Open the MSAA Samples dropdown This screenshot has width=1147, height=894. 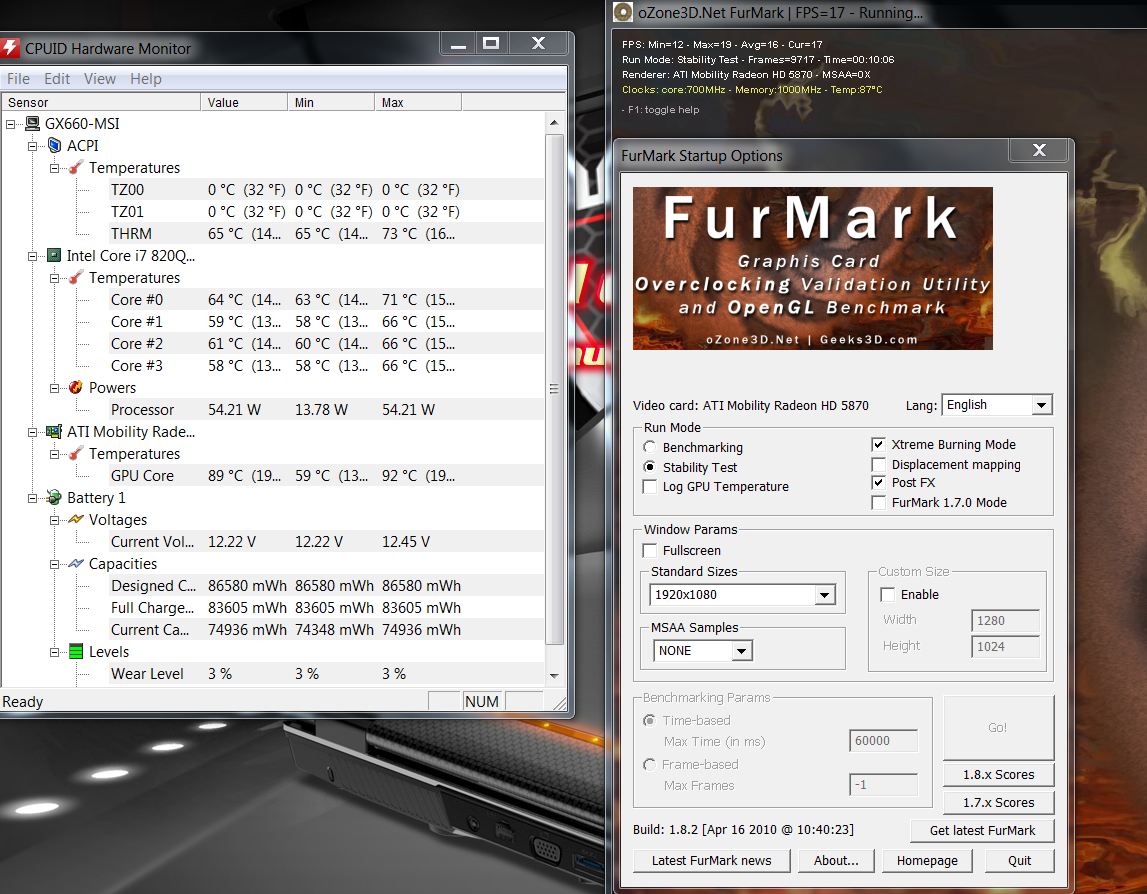[741, 650]
